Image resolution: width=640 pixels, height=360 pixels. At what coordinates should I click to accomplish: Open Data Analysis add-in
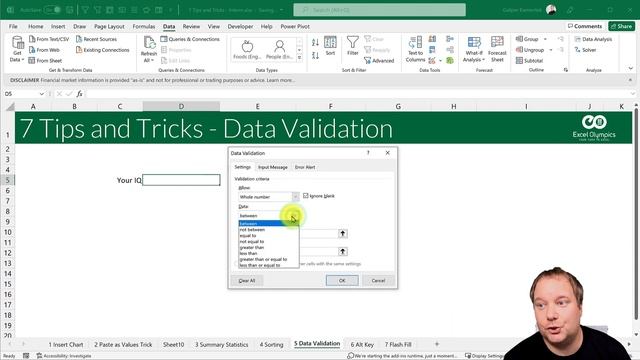coord(593,39)
